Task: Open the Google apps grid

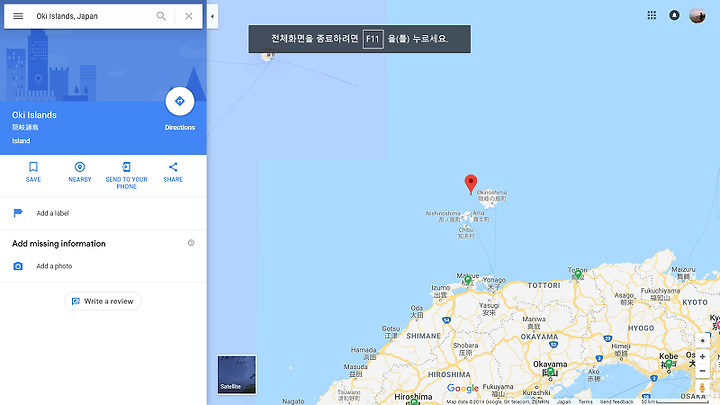Action: tap(652, 16)
